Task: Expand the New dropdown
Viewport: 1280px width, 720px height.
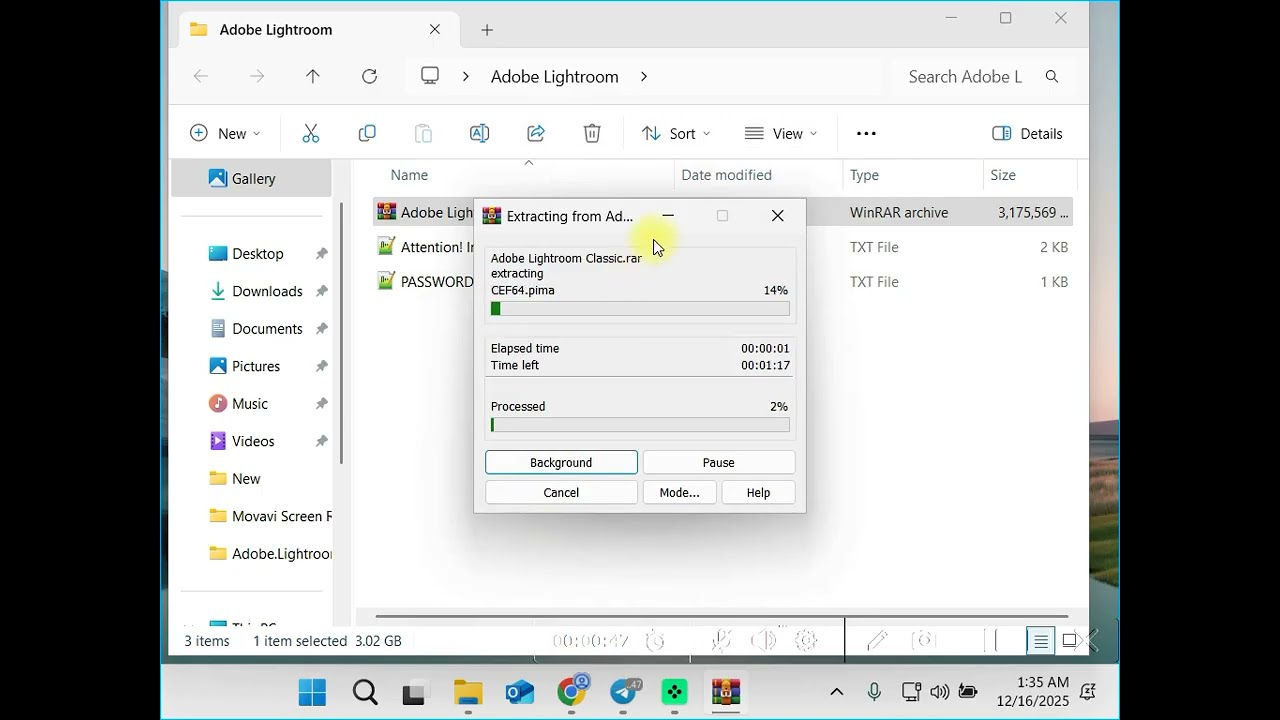Action: coord(225,133)
